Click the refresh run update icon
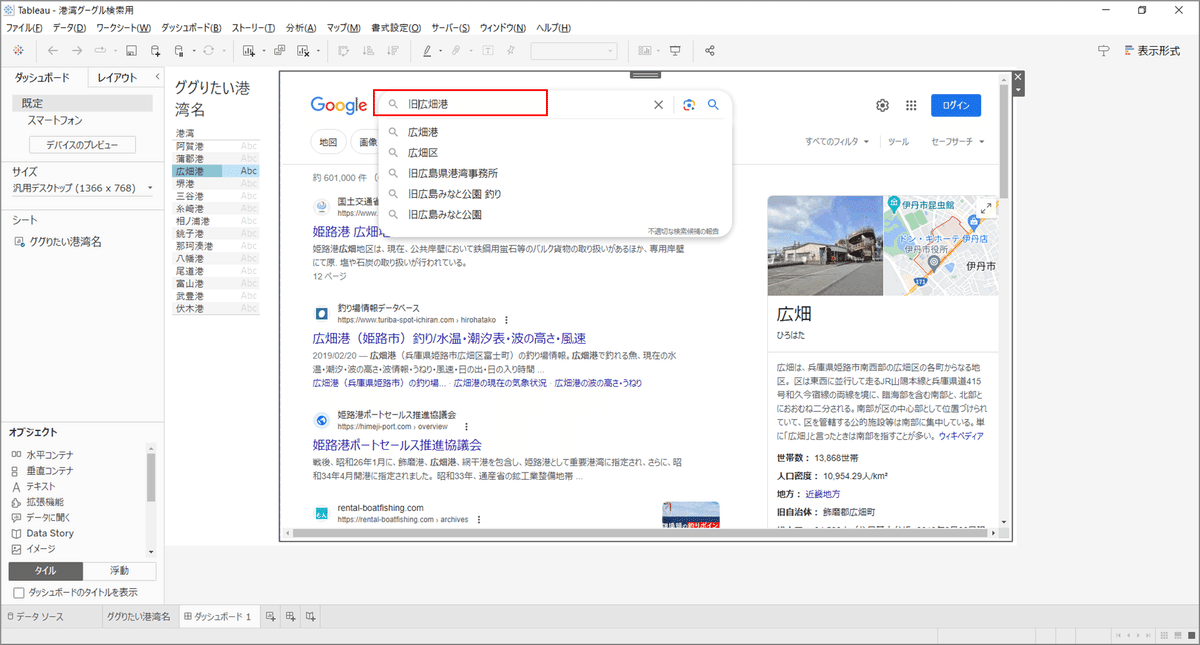Screen dimensions: 1200x645 [x=208, y=50]
